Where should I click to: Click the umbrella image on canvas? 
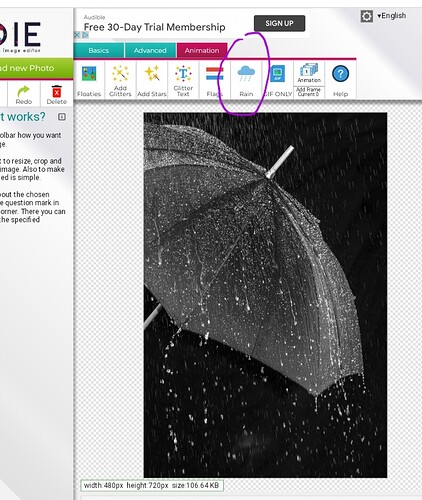tap(265, 295)
